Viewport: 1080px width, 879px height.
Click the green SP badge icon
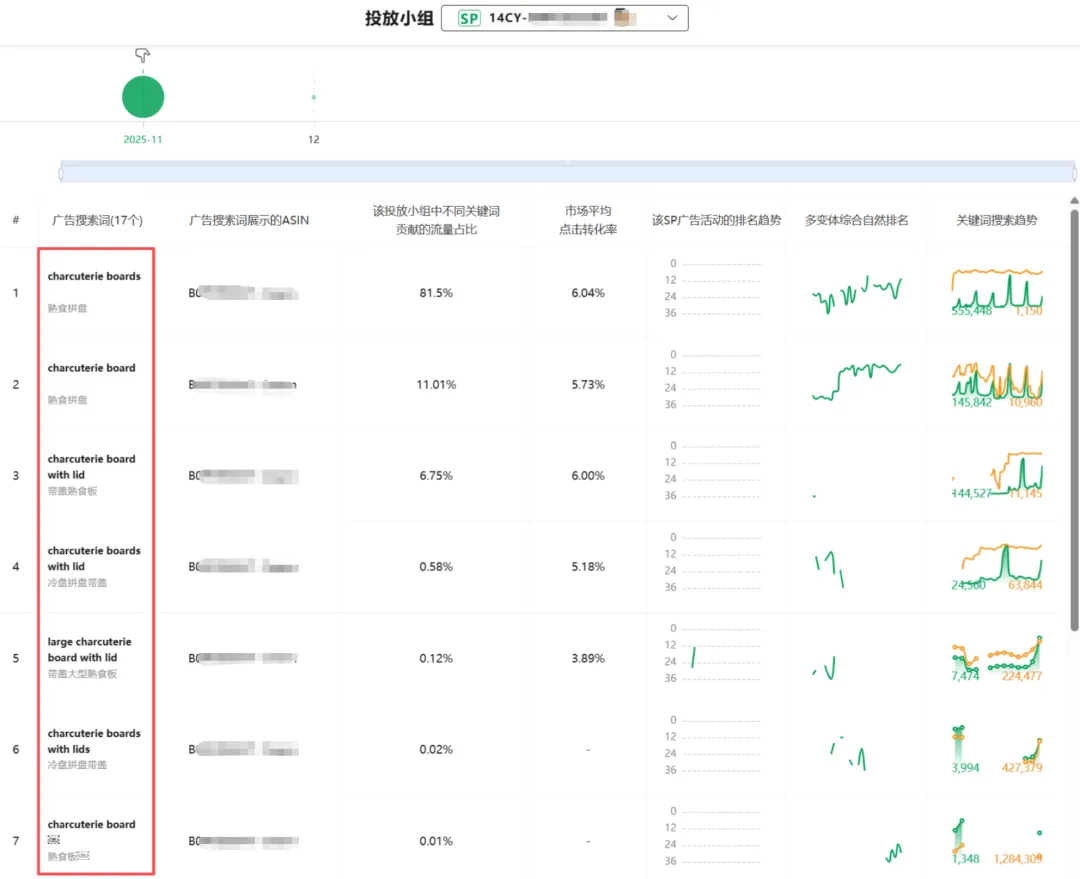[x=468, y=18]
